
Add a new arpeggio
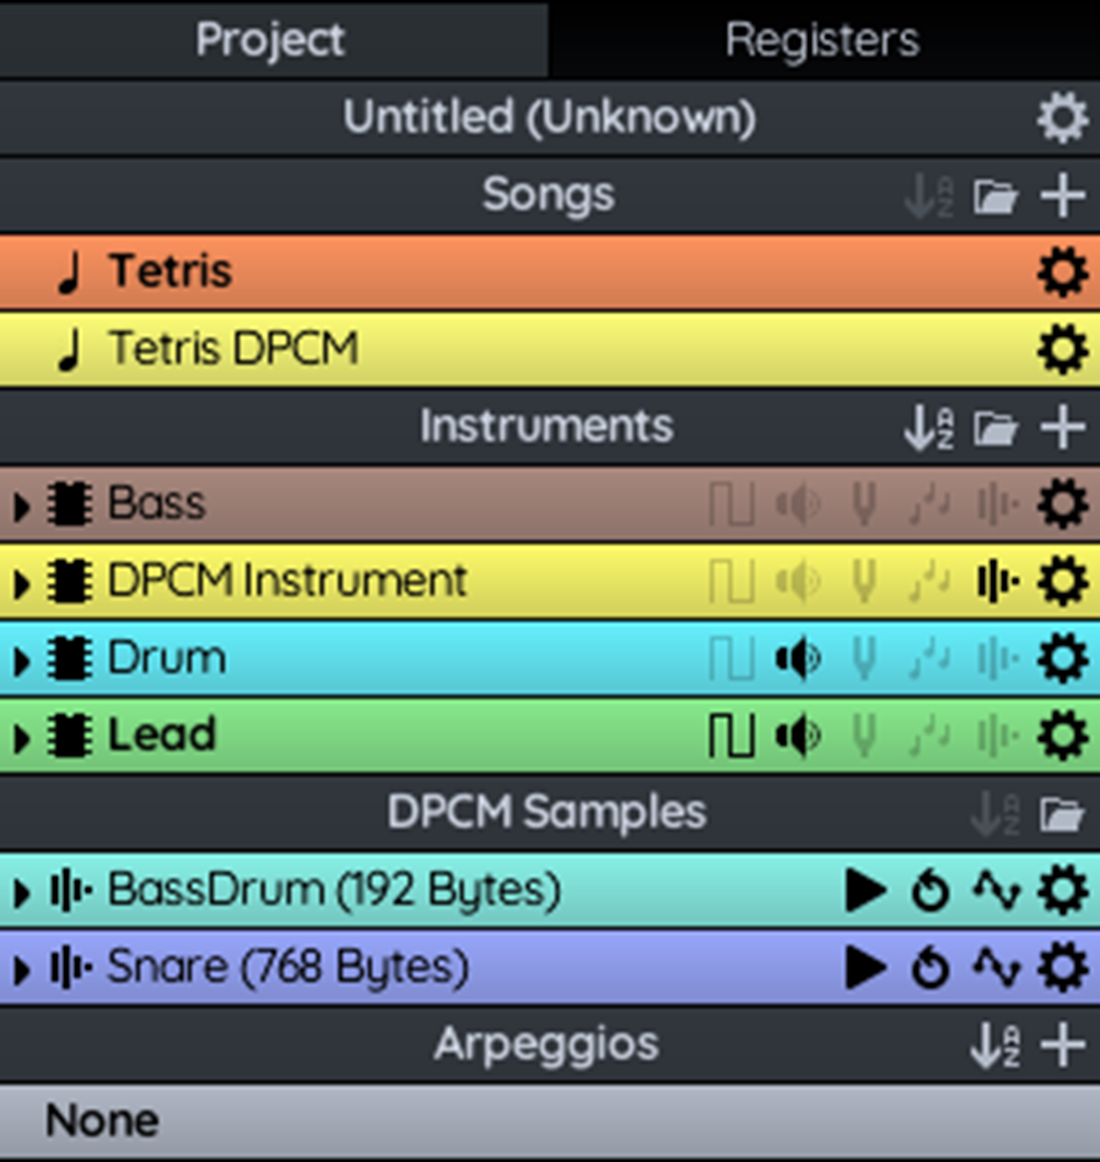[1062, 1046]
